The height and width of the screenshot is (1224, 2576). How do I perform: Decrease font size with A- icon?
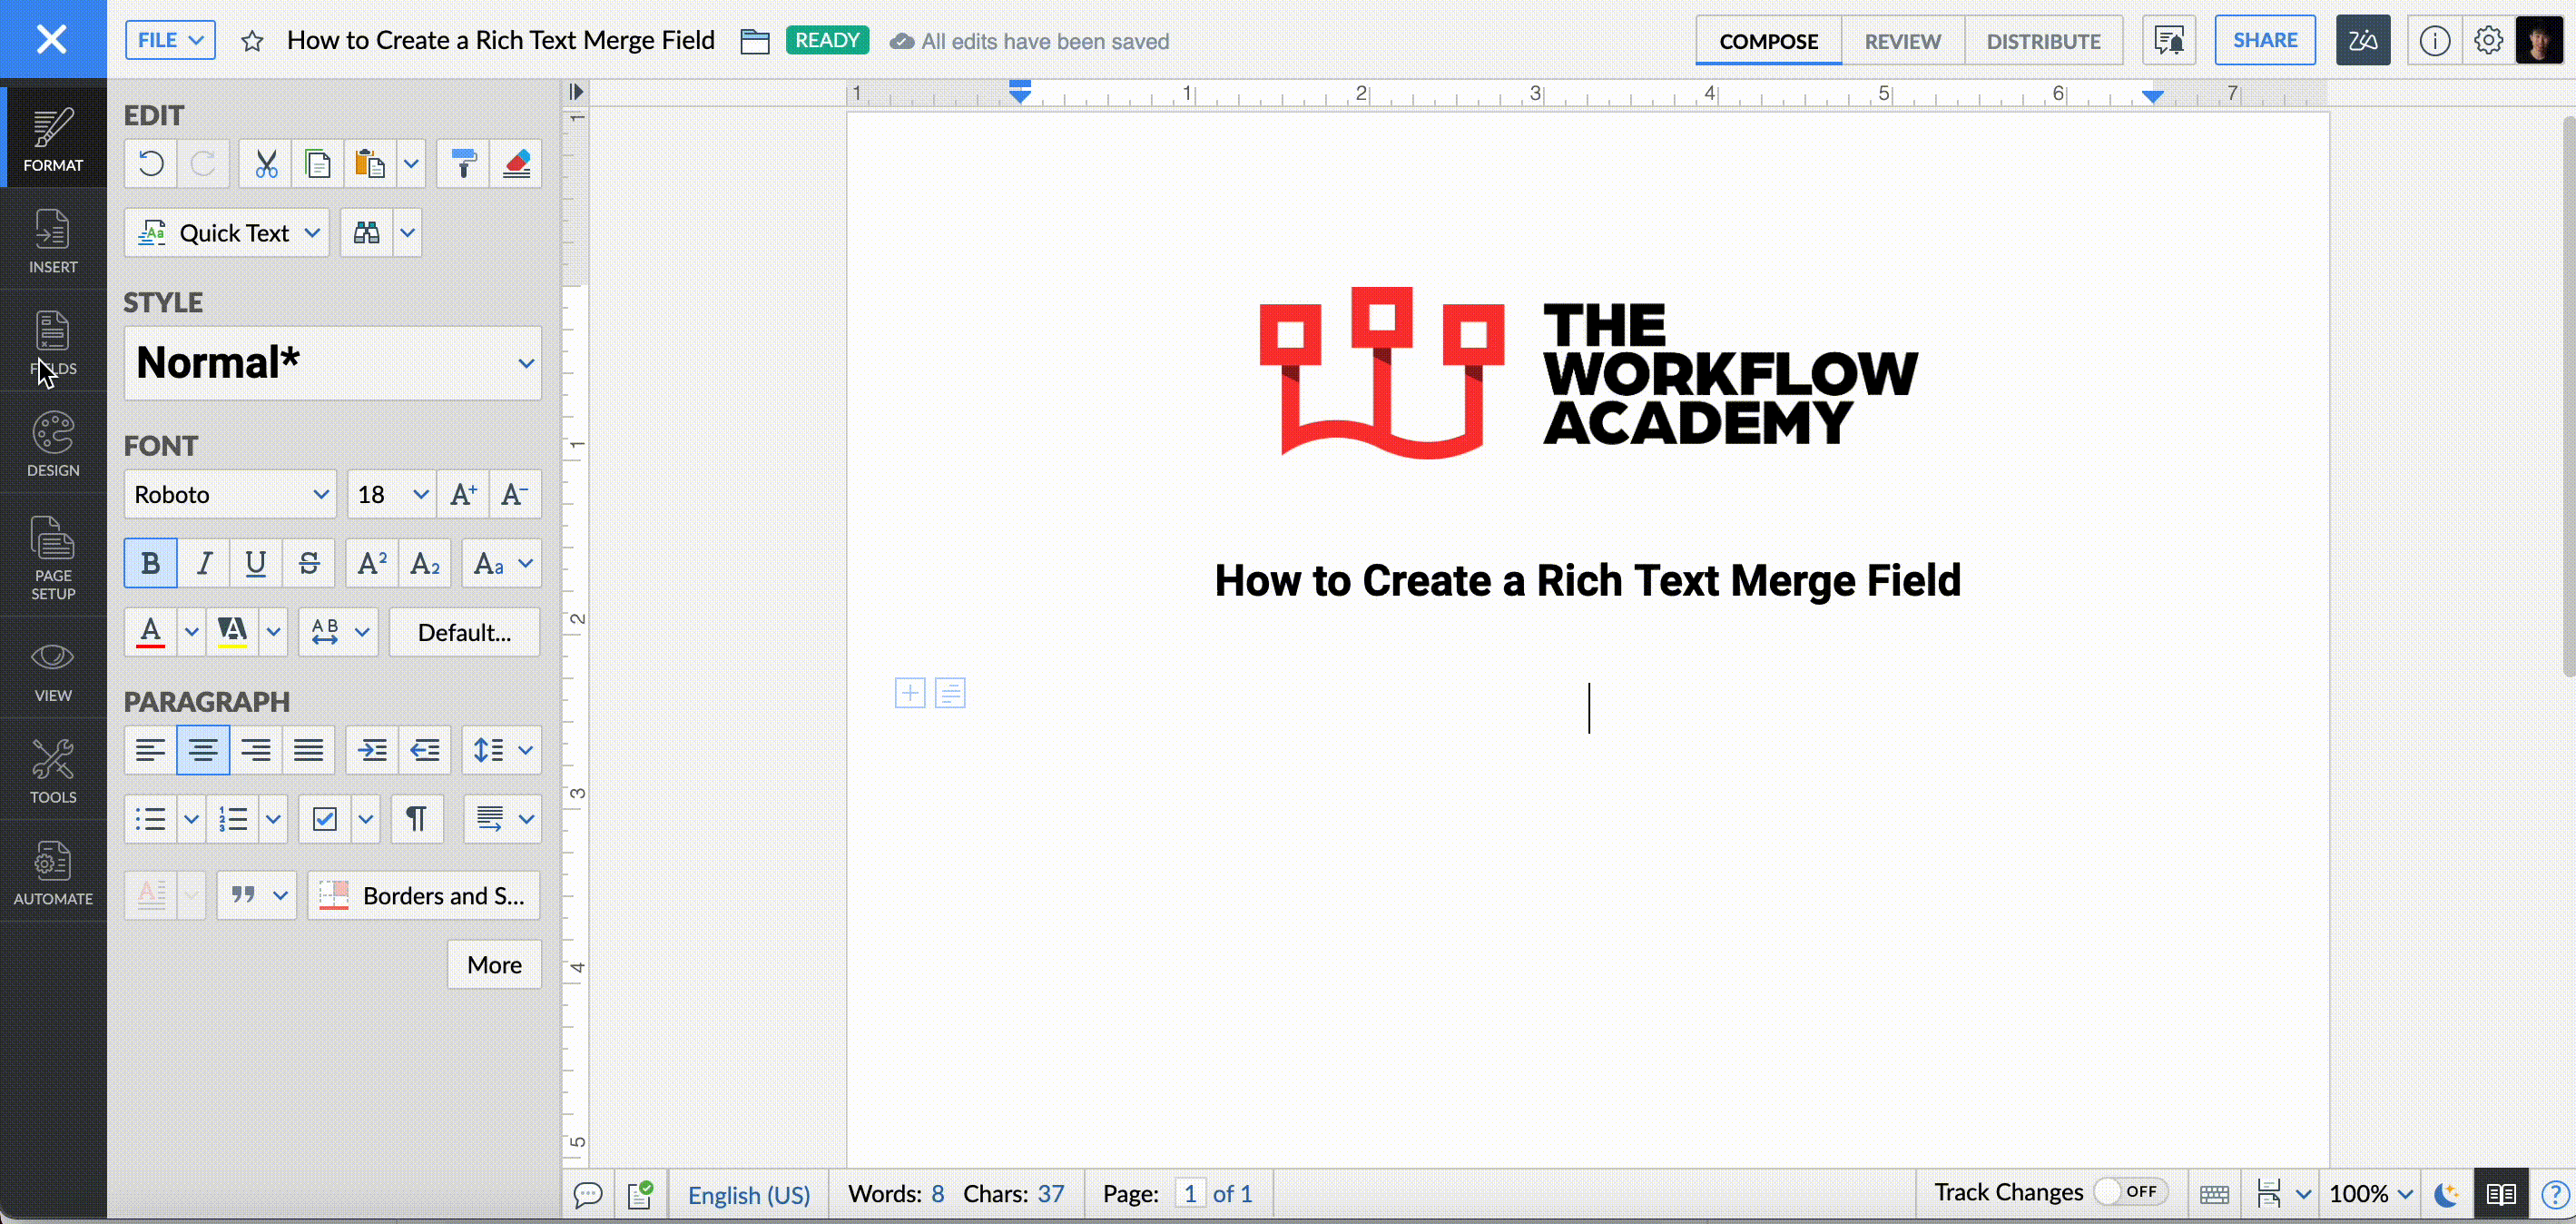tap(515, 494)
